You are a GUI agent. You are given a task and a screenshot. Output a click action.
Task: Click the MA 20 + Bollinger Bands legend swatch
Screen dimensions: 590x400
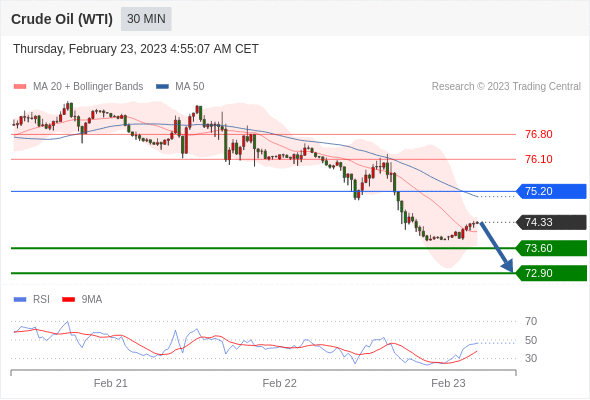20,87
